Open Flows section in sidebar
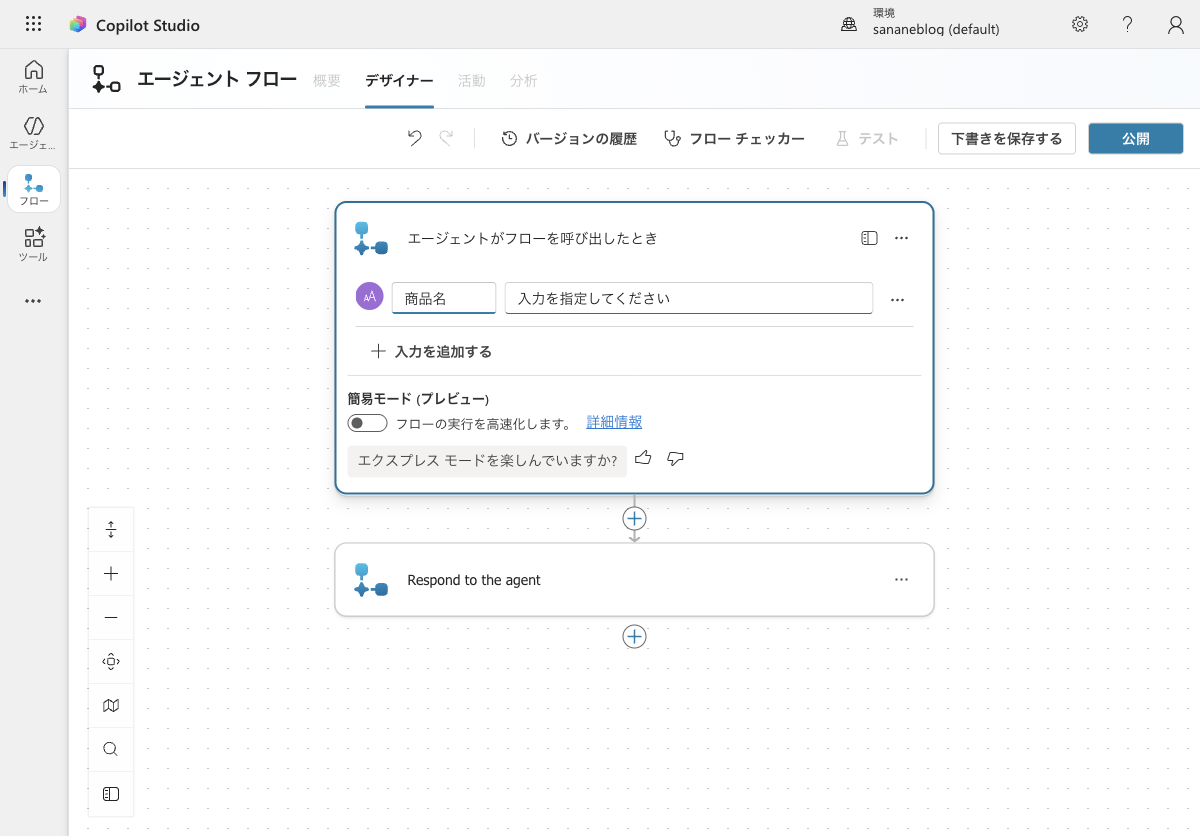Image resolution: width=1200 pixels, height=836 pixels. 34,189
